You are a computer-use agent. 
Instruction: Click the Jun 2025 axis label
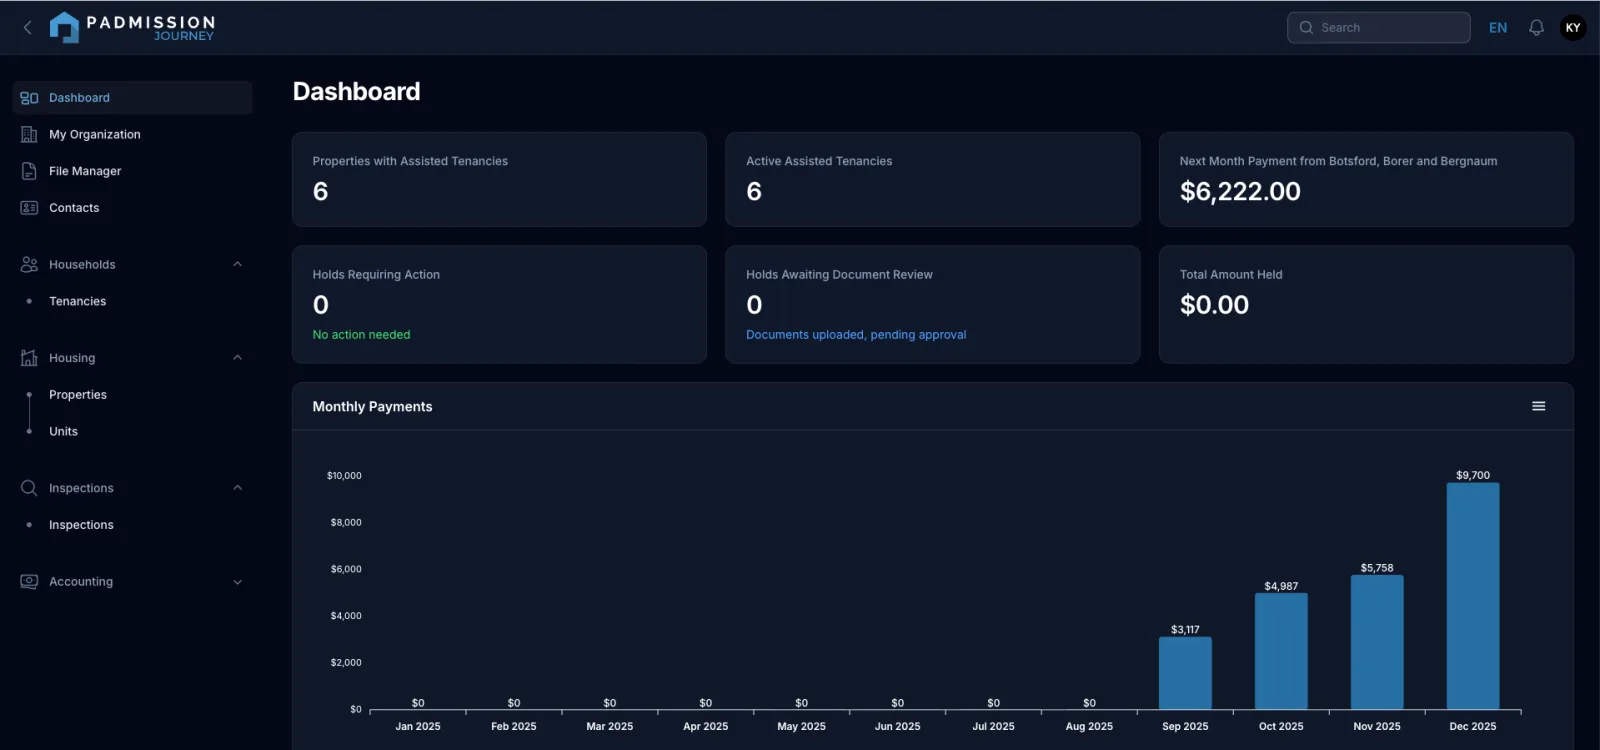click(898, 727)
